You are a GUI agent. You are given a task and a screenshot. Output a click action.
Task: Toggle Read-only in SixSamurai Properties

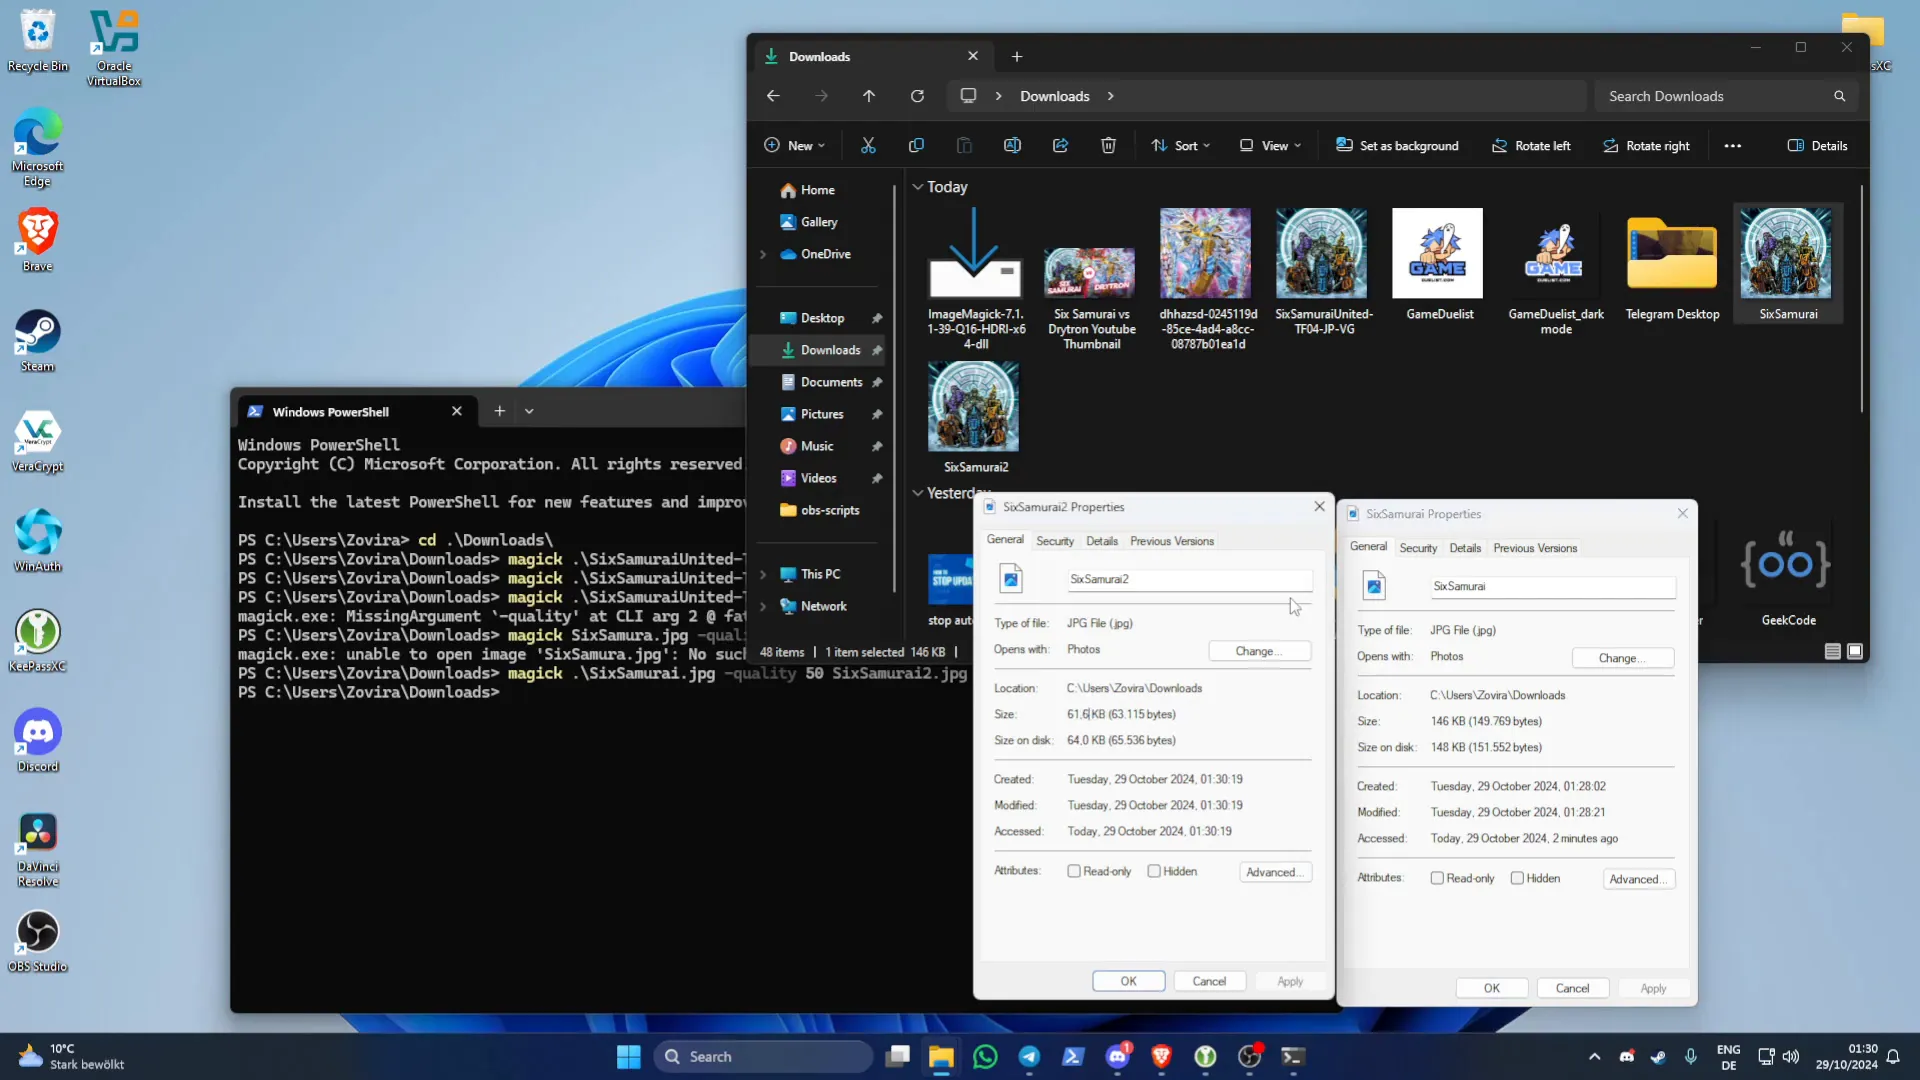click(x=1441, y=878)
